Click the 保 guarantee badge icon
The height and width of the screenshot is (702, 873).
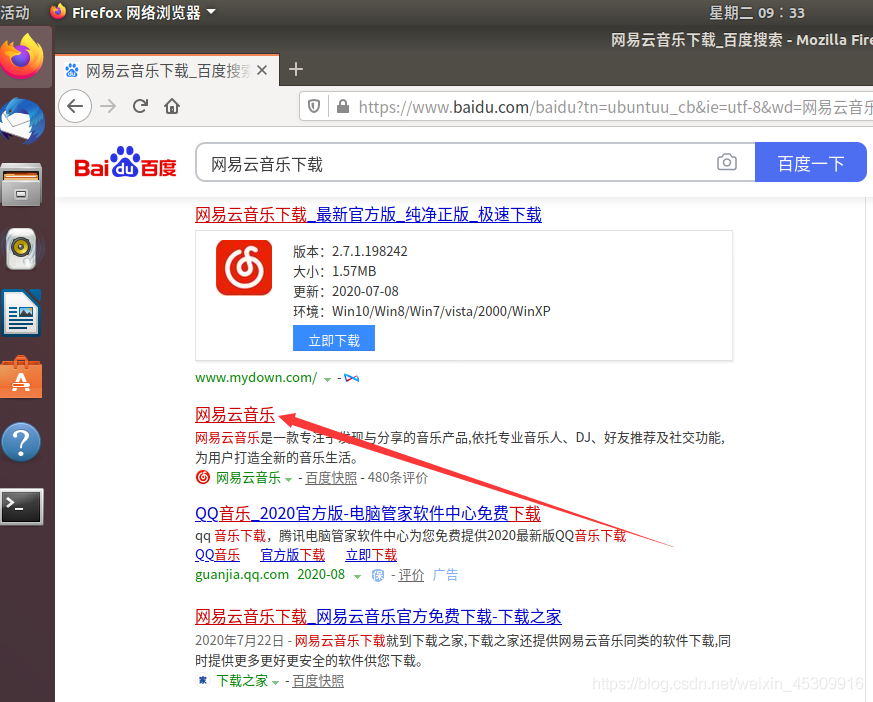[x=378, y=575]
